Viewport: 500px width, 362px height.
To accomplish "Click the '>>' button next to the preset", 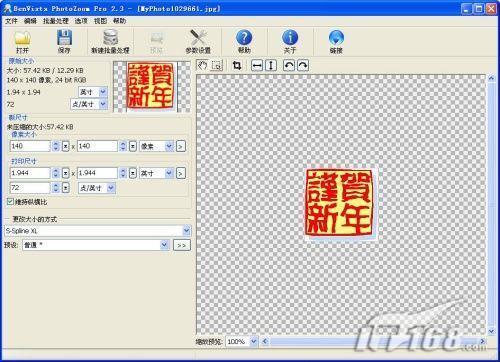I will coord(182,245).
